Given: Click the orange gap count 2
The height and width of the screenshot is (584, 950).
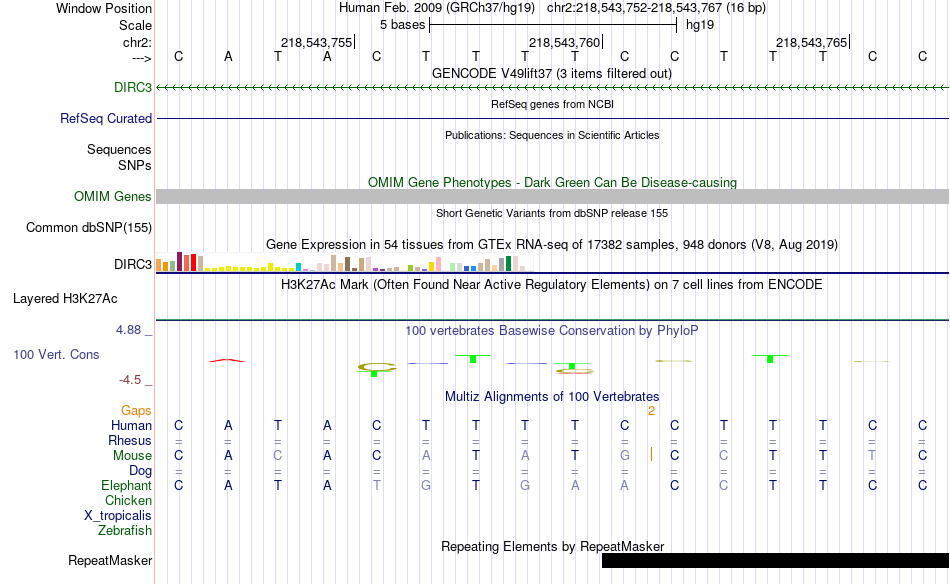Looking at the screenshot, I should click(x=651, y=411).
